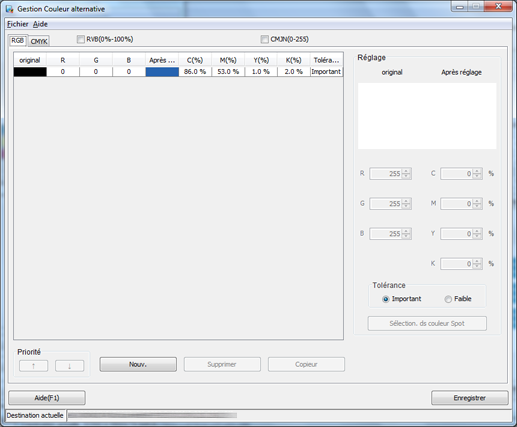Select the Important tolerance radio button
Screen dimensions: 517x427
[385, 299]
